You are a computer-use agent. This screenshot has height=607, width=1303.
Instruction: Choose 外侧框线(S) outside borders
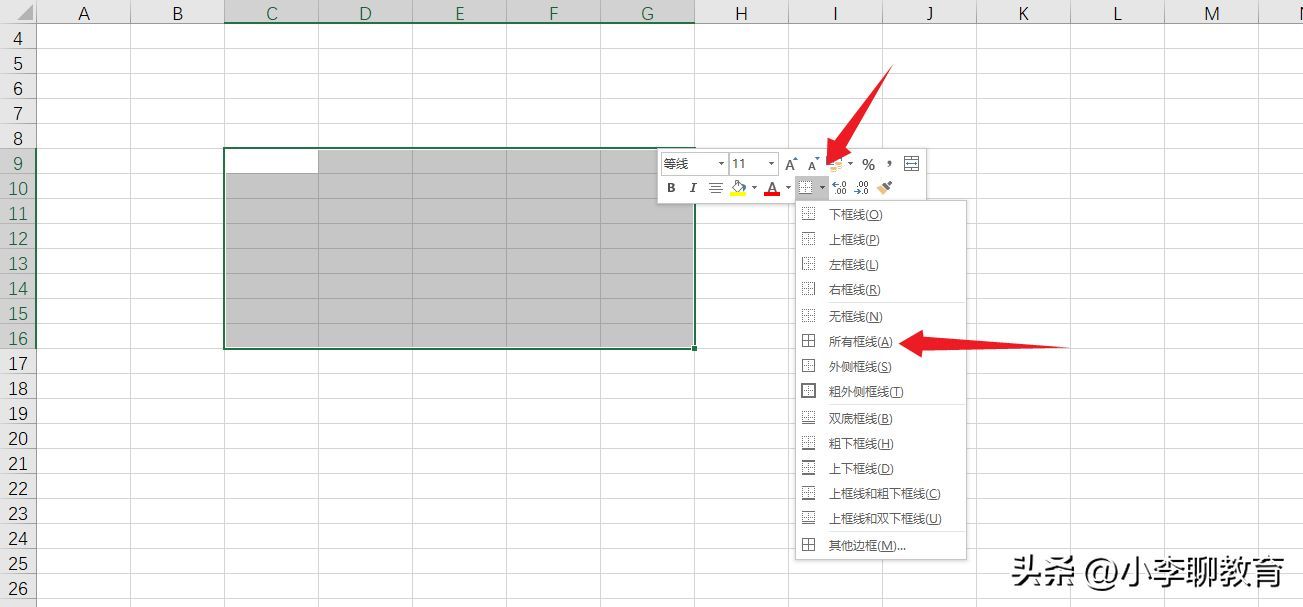click(881, 366)
